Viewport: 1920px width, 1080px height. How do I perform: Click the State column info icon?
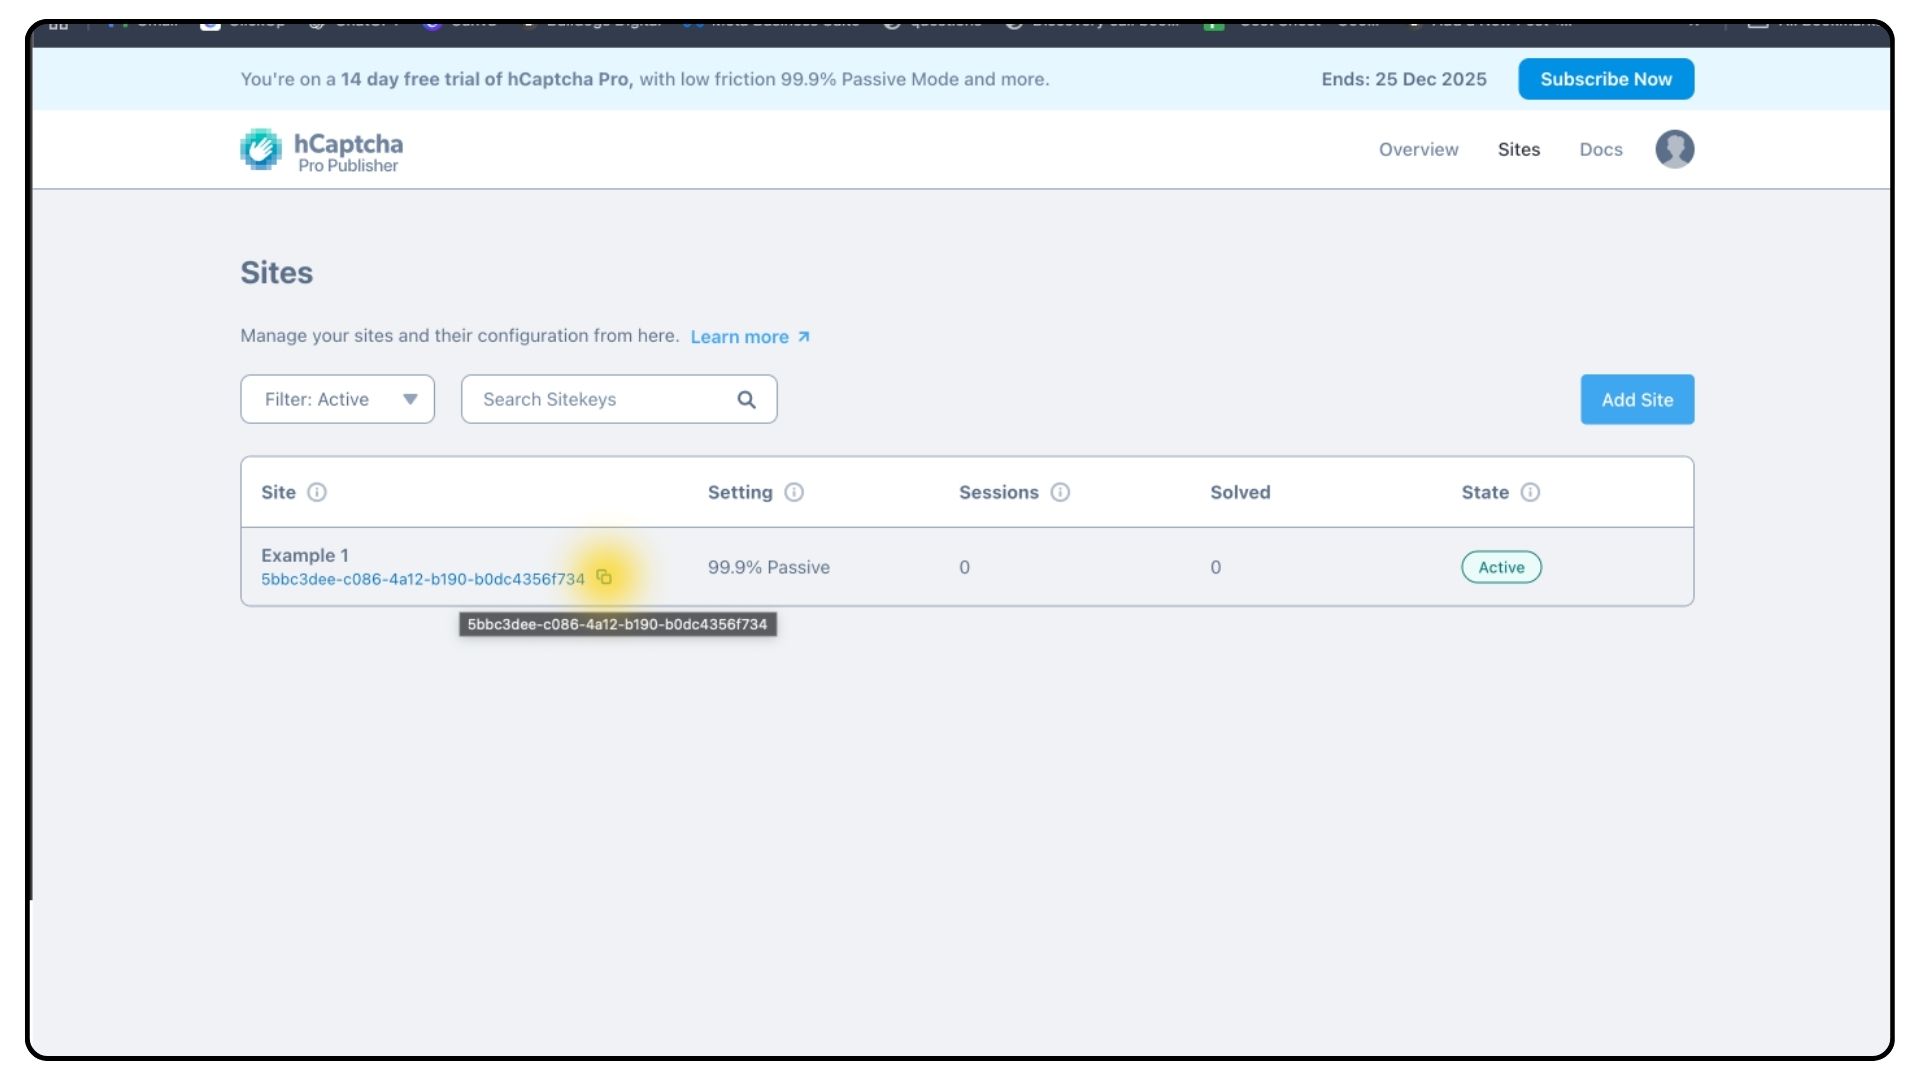click(1530, 492)
